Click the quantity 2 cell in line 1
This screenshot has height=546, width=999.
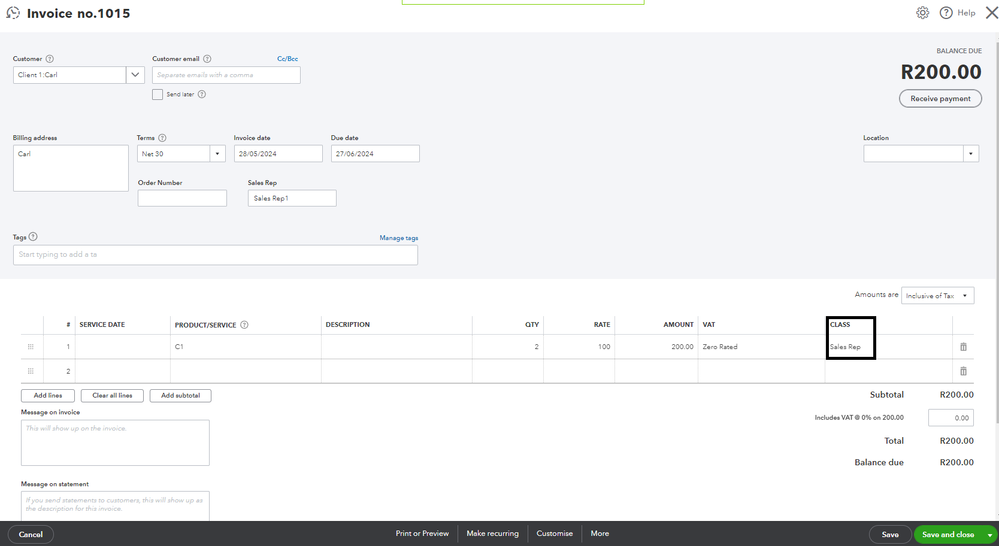coord(508,347)
